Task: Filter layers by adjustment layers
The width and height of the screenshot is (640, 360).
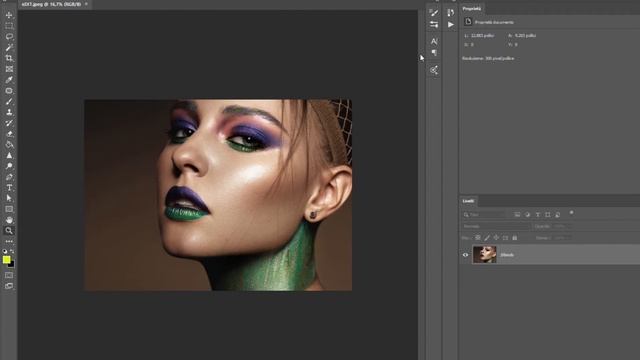Action: 527,215
